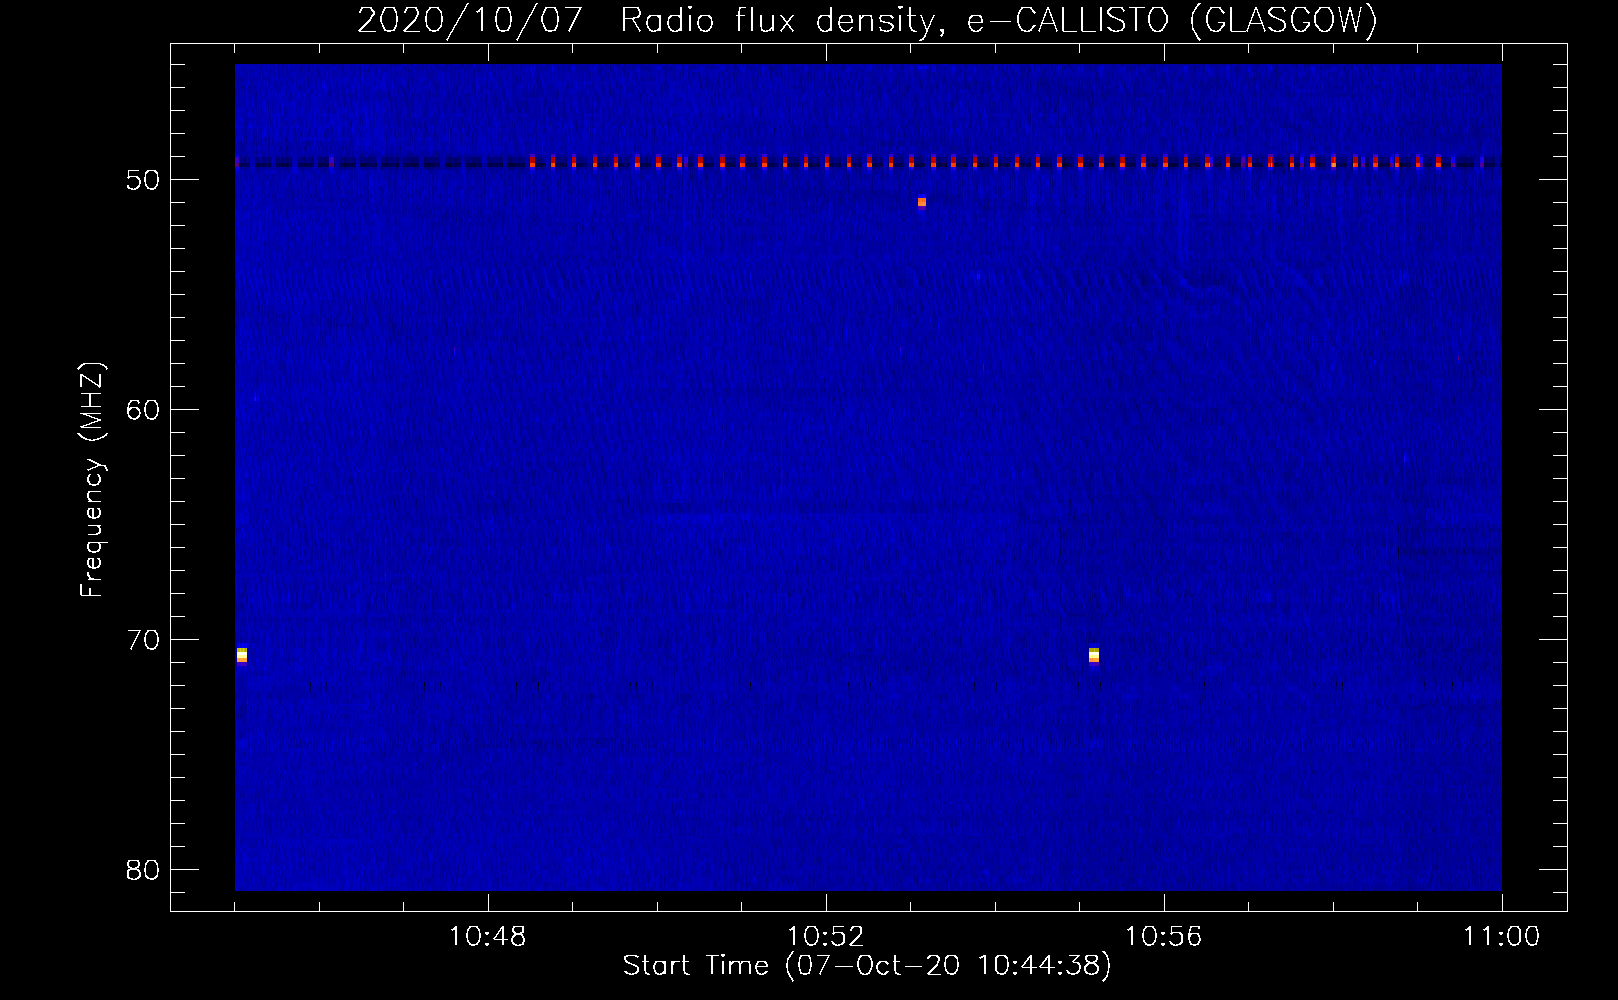The width and height of the screenshot is (1618, 1000).
Task: Click the orange burst pixel near 51 MHz
Action: (x=922, y=202)
